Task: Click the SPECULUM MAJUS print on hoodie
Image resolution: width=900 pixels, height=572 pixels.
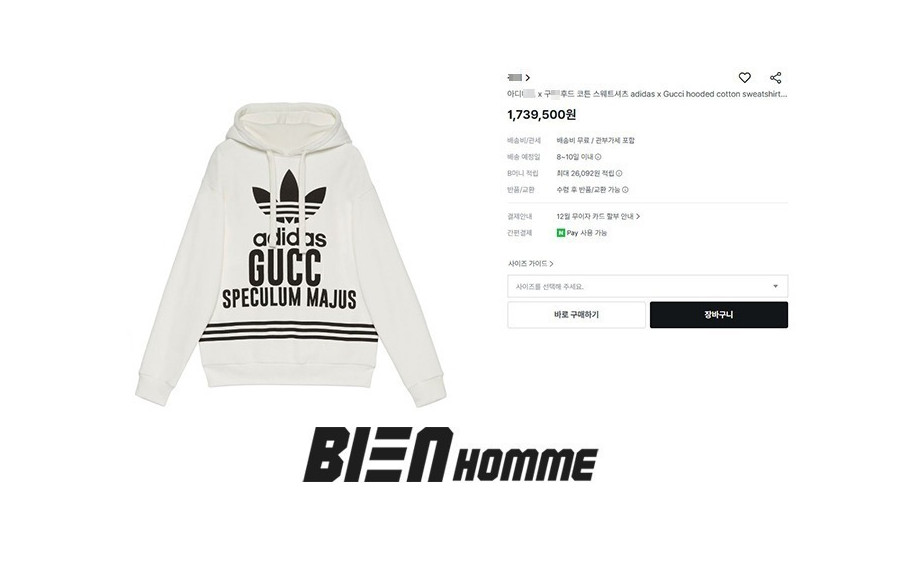Action: 289,299
